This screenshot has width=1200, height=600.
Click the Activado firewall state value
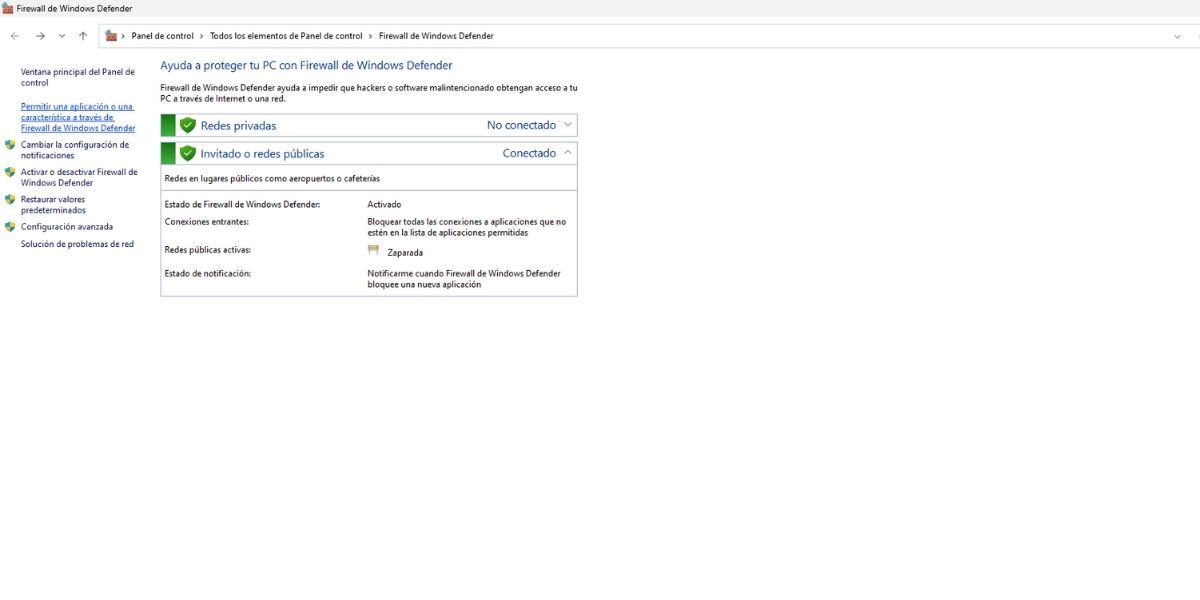coord(384,204)
